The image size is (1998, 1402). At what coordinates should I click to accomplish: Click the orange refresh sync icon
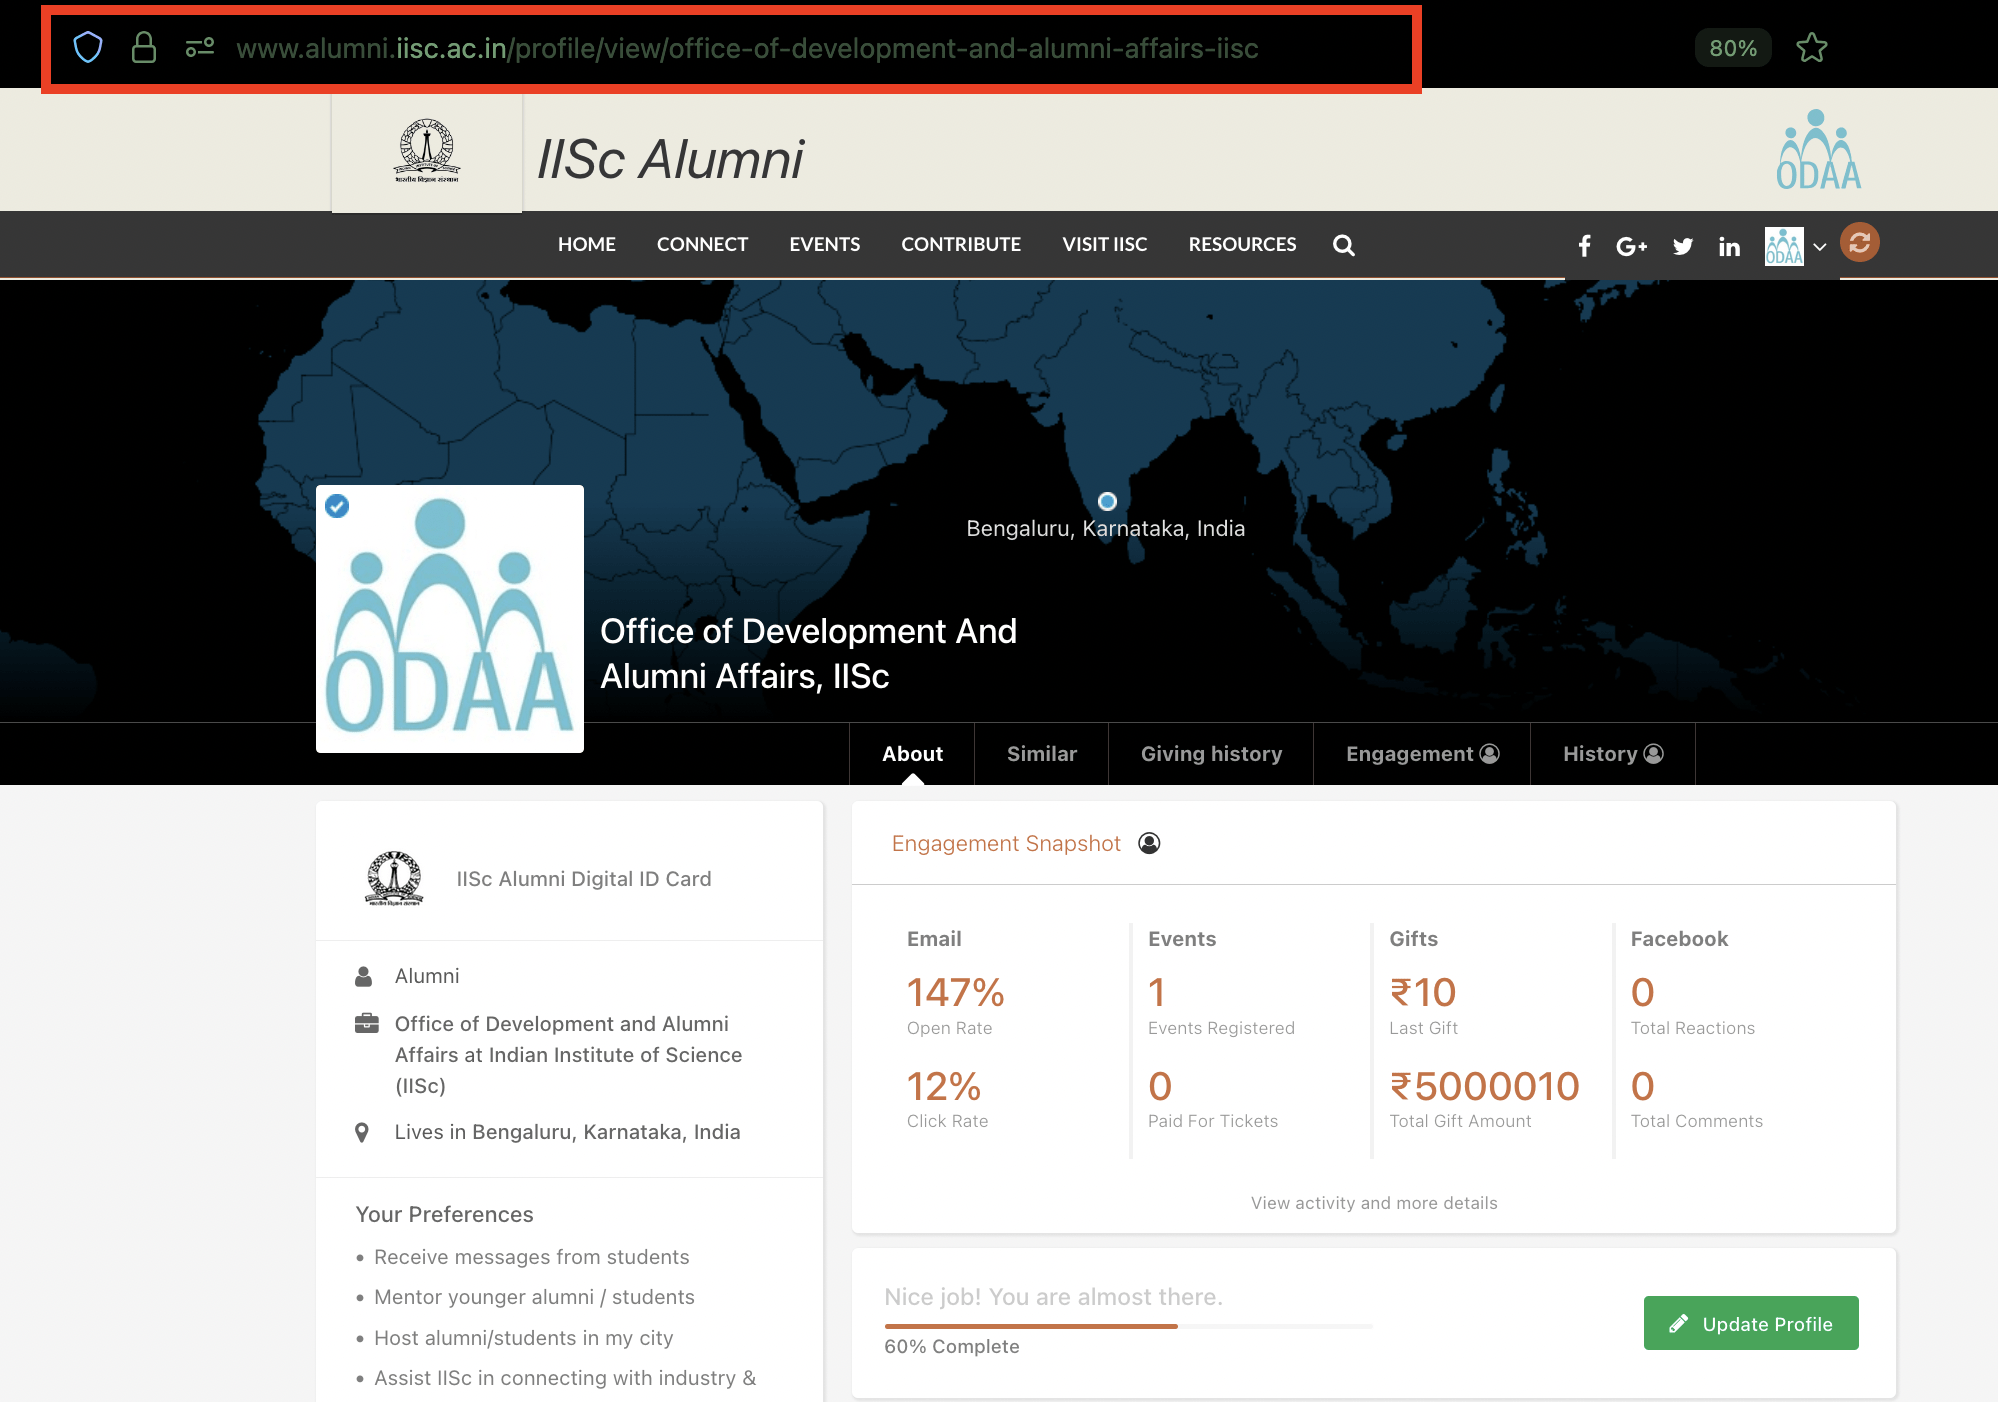[1859, 242]
